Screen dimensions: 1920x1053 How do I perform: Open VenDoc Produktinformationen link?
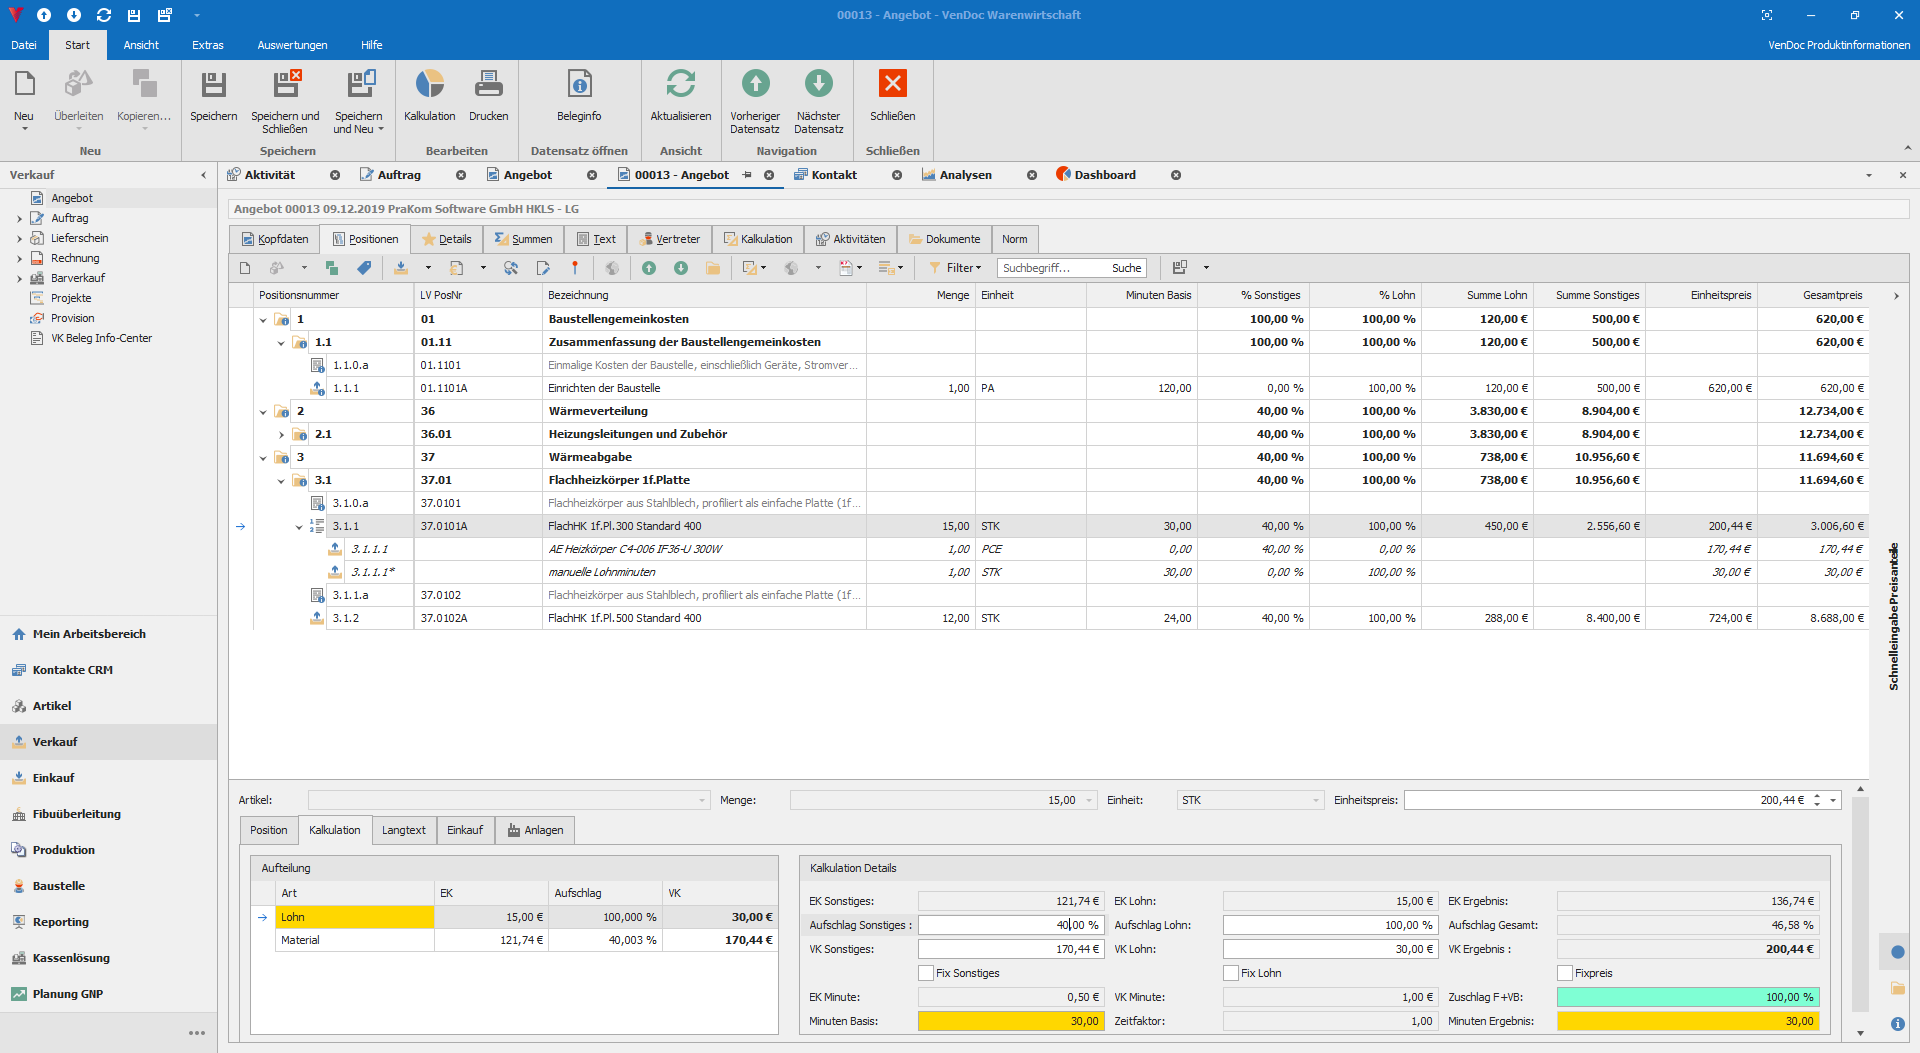tap(1838, 45)
